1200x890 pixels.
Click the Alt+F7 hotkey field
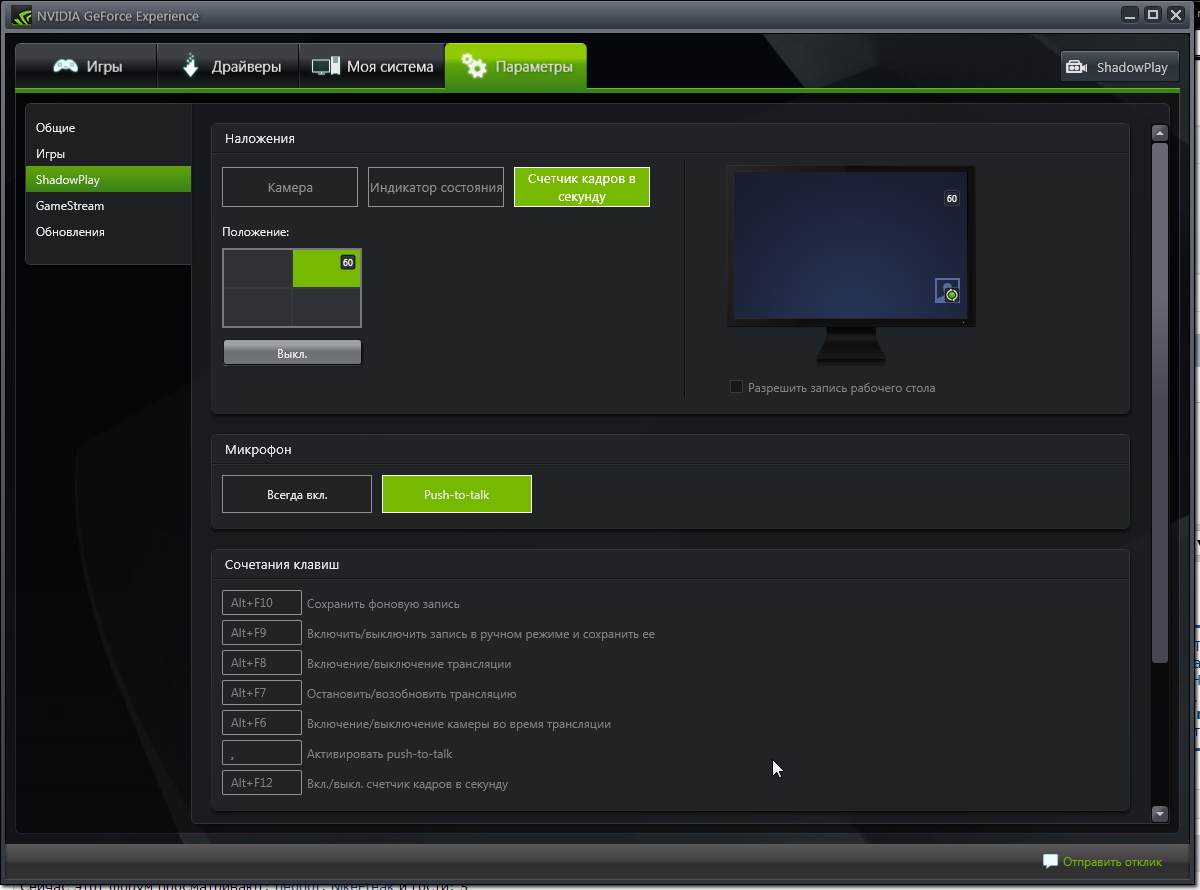point(262,693)
